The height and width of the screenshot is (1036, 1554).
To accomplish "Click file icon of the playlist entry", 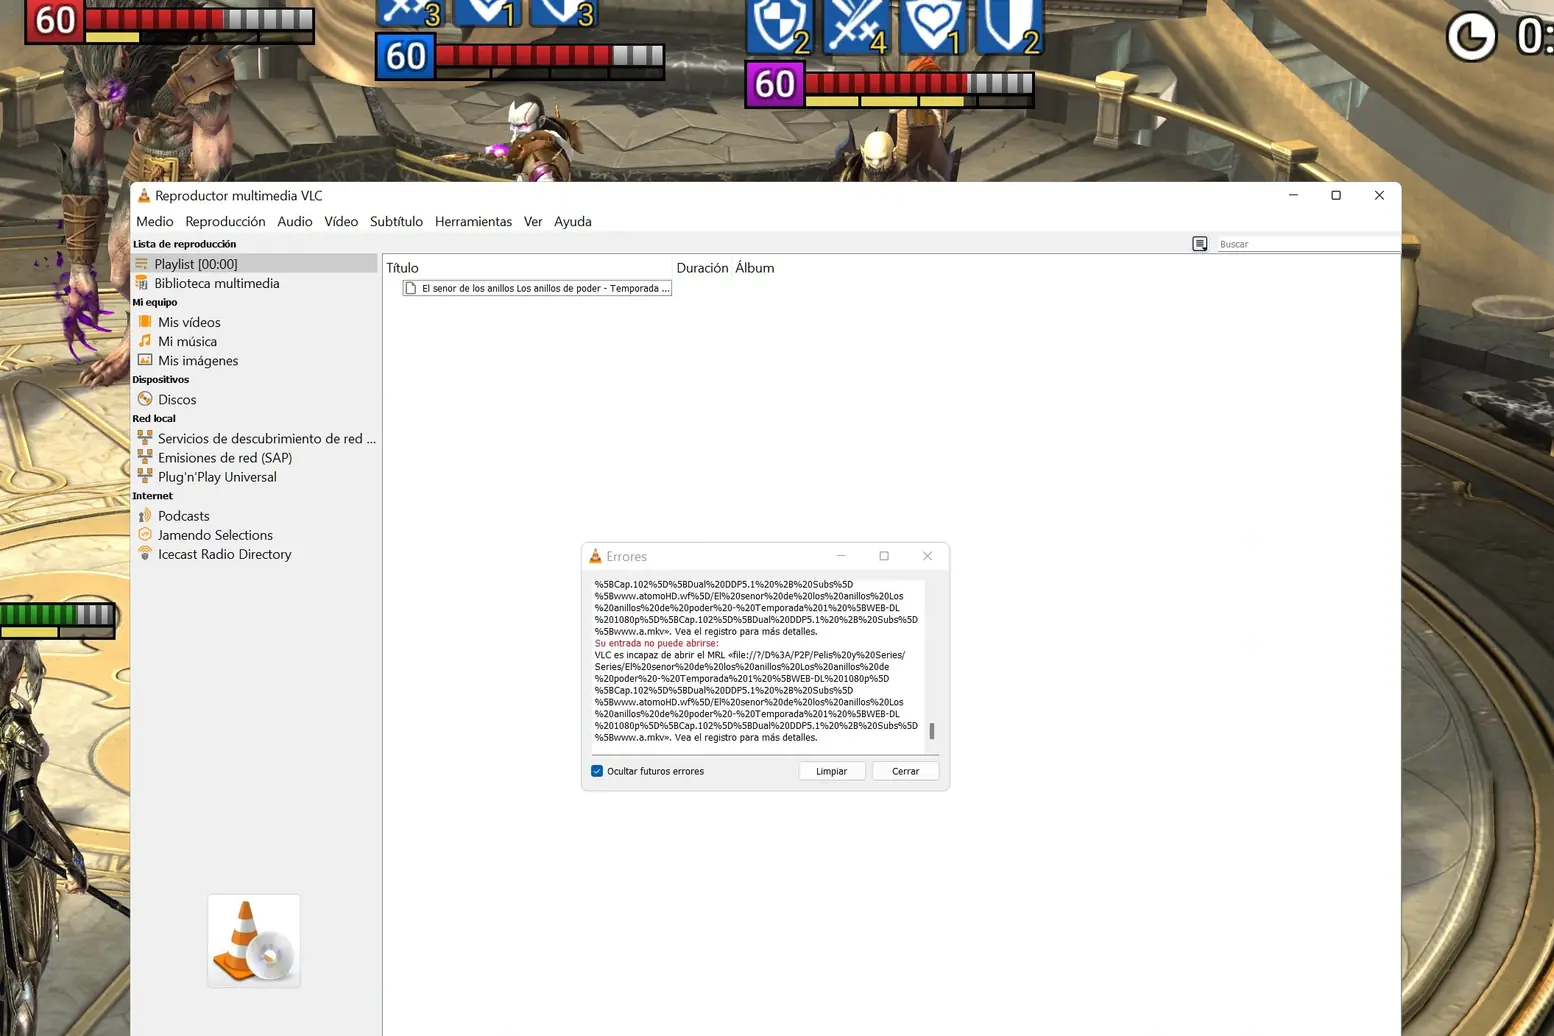I will pyautogui.click(x=410, y=288).
